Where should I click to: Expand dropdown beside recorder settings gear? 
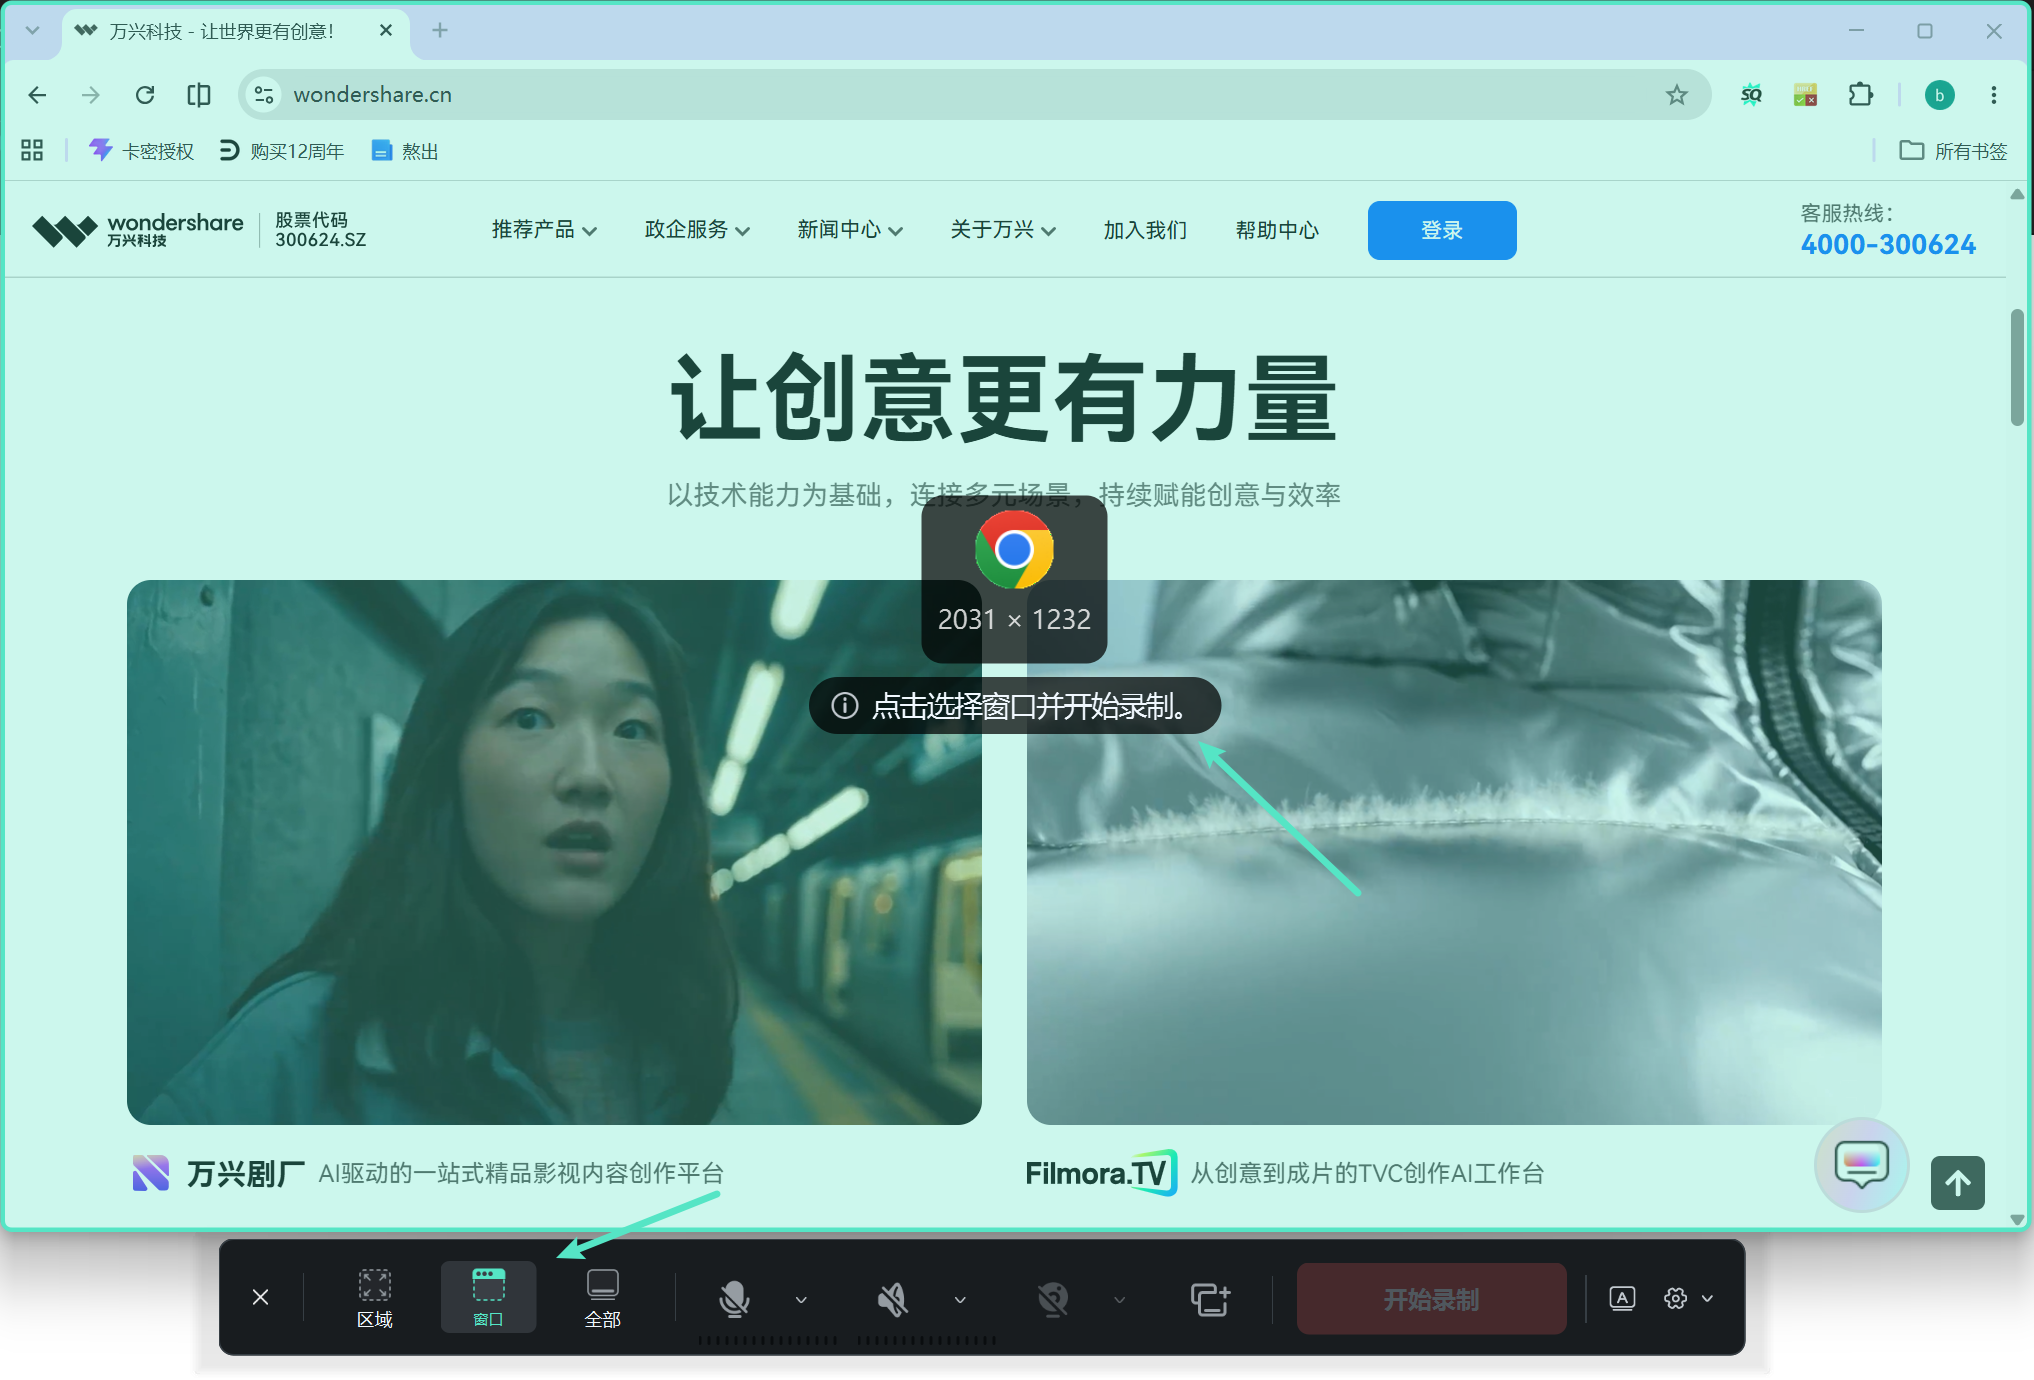(x=1708, y=1298)
